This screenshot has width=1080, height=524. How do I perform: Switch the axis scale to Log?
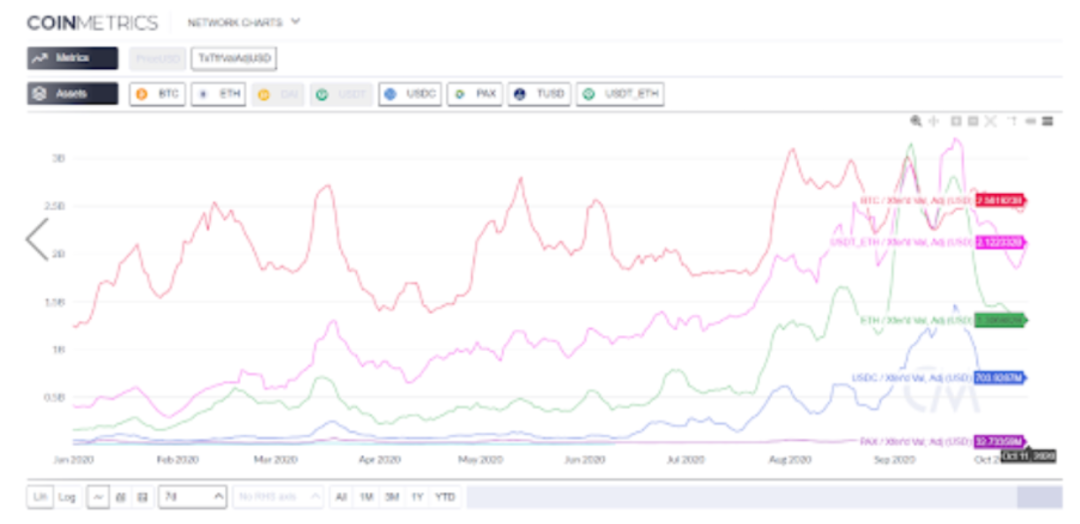(67, 496)
